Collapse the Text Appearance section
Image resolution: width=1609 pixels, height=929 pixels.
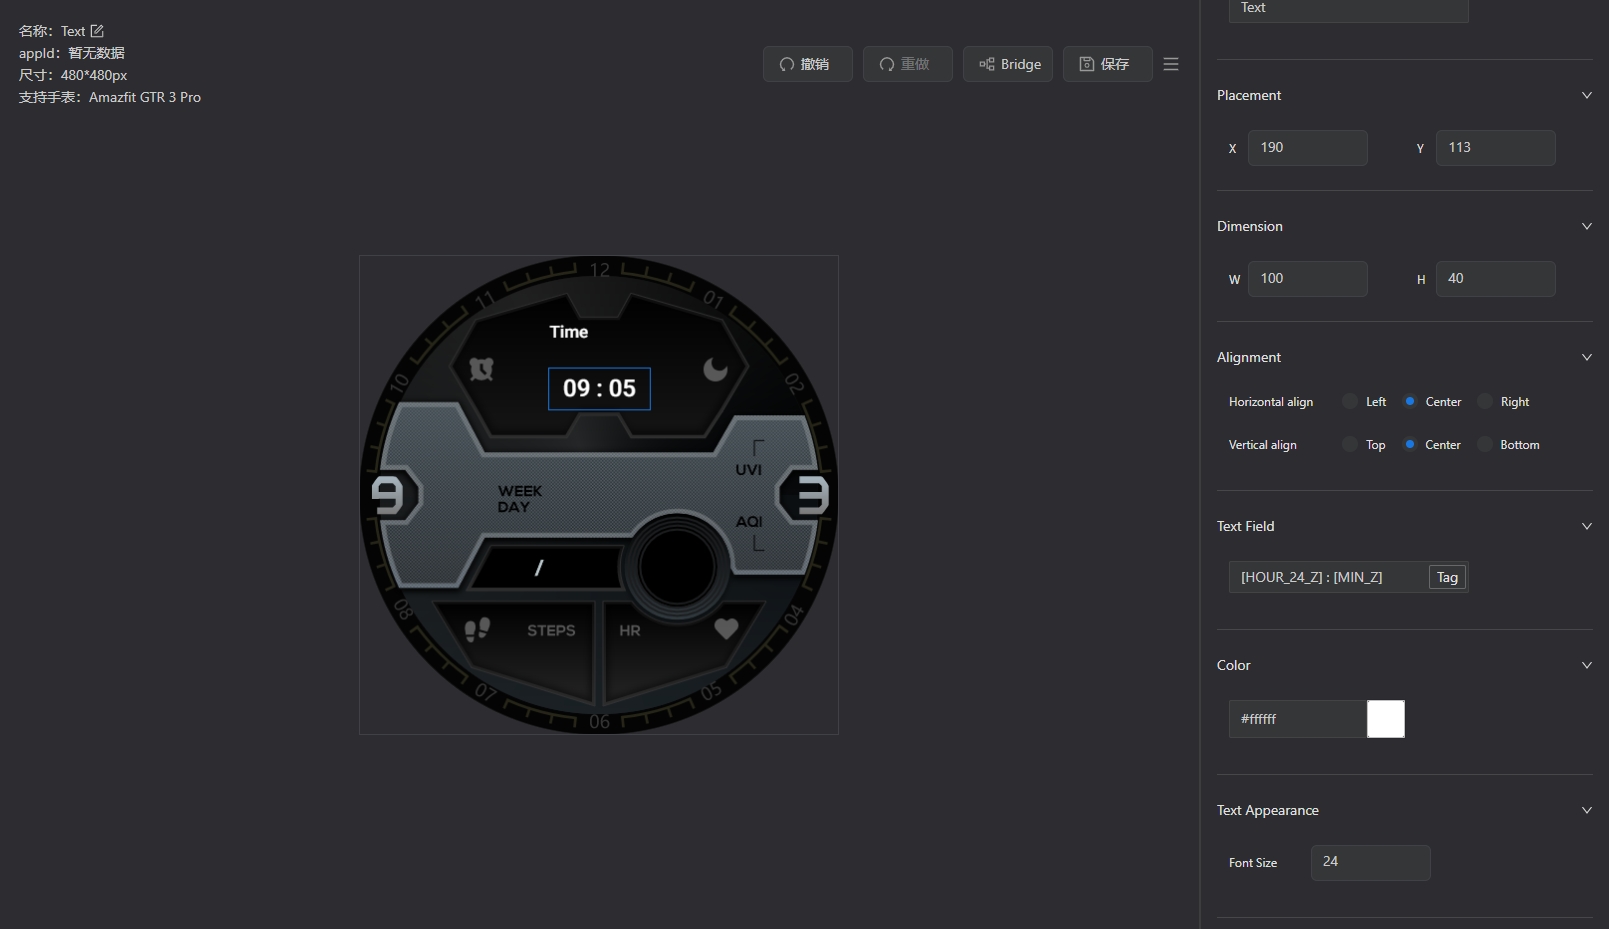pyautogui.click(x=1586, y=811)
